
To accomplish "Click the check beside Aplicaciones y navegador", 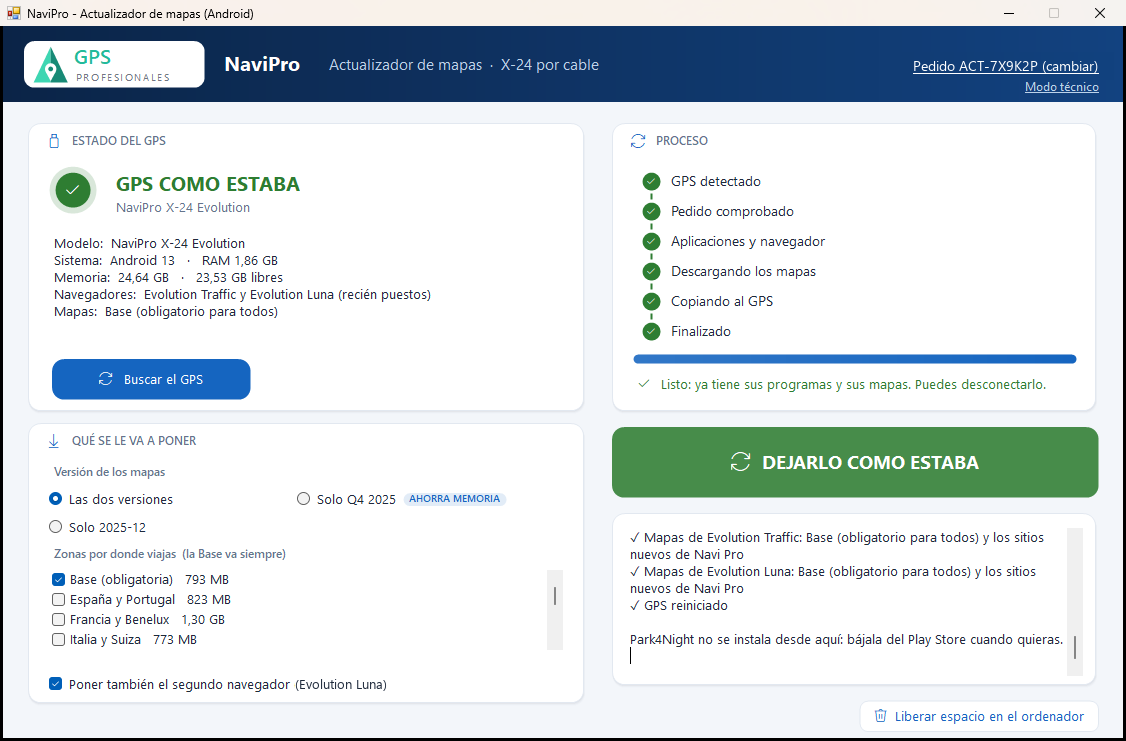I will [x=651, y=241].
